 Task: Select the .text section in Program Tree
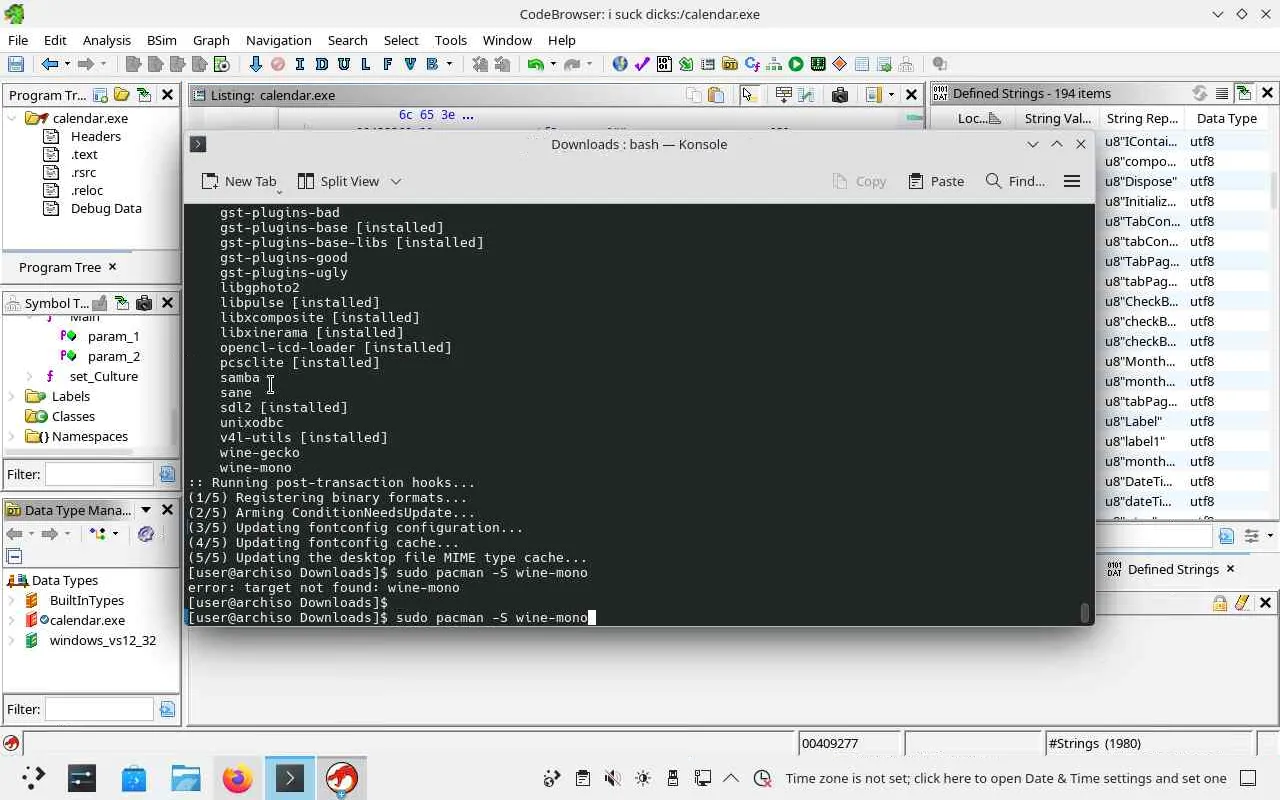(84, 154)
